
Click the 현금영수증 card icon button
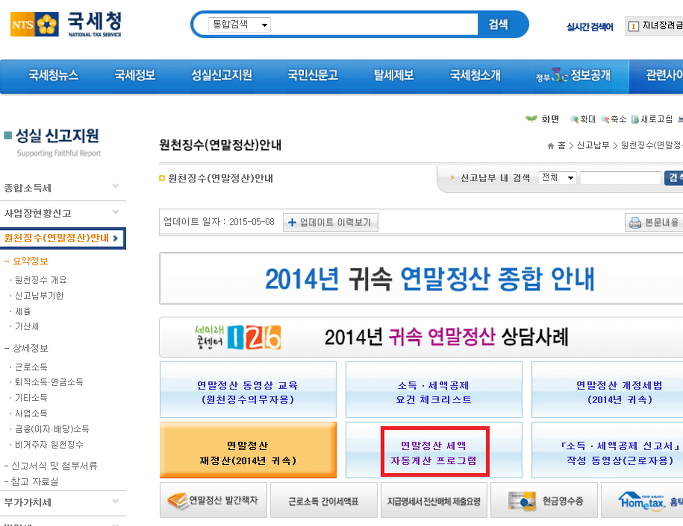(x=544, y=500)
